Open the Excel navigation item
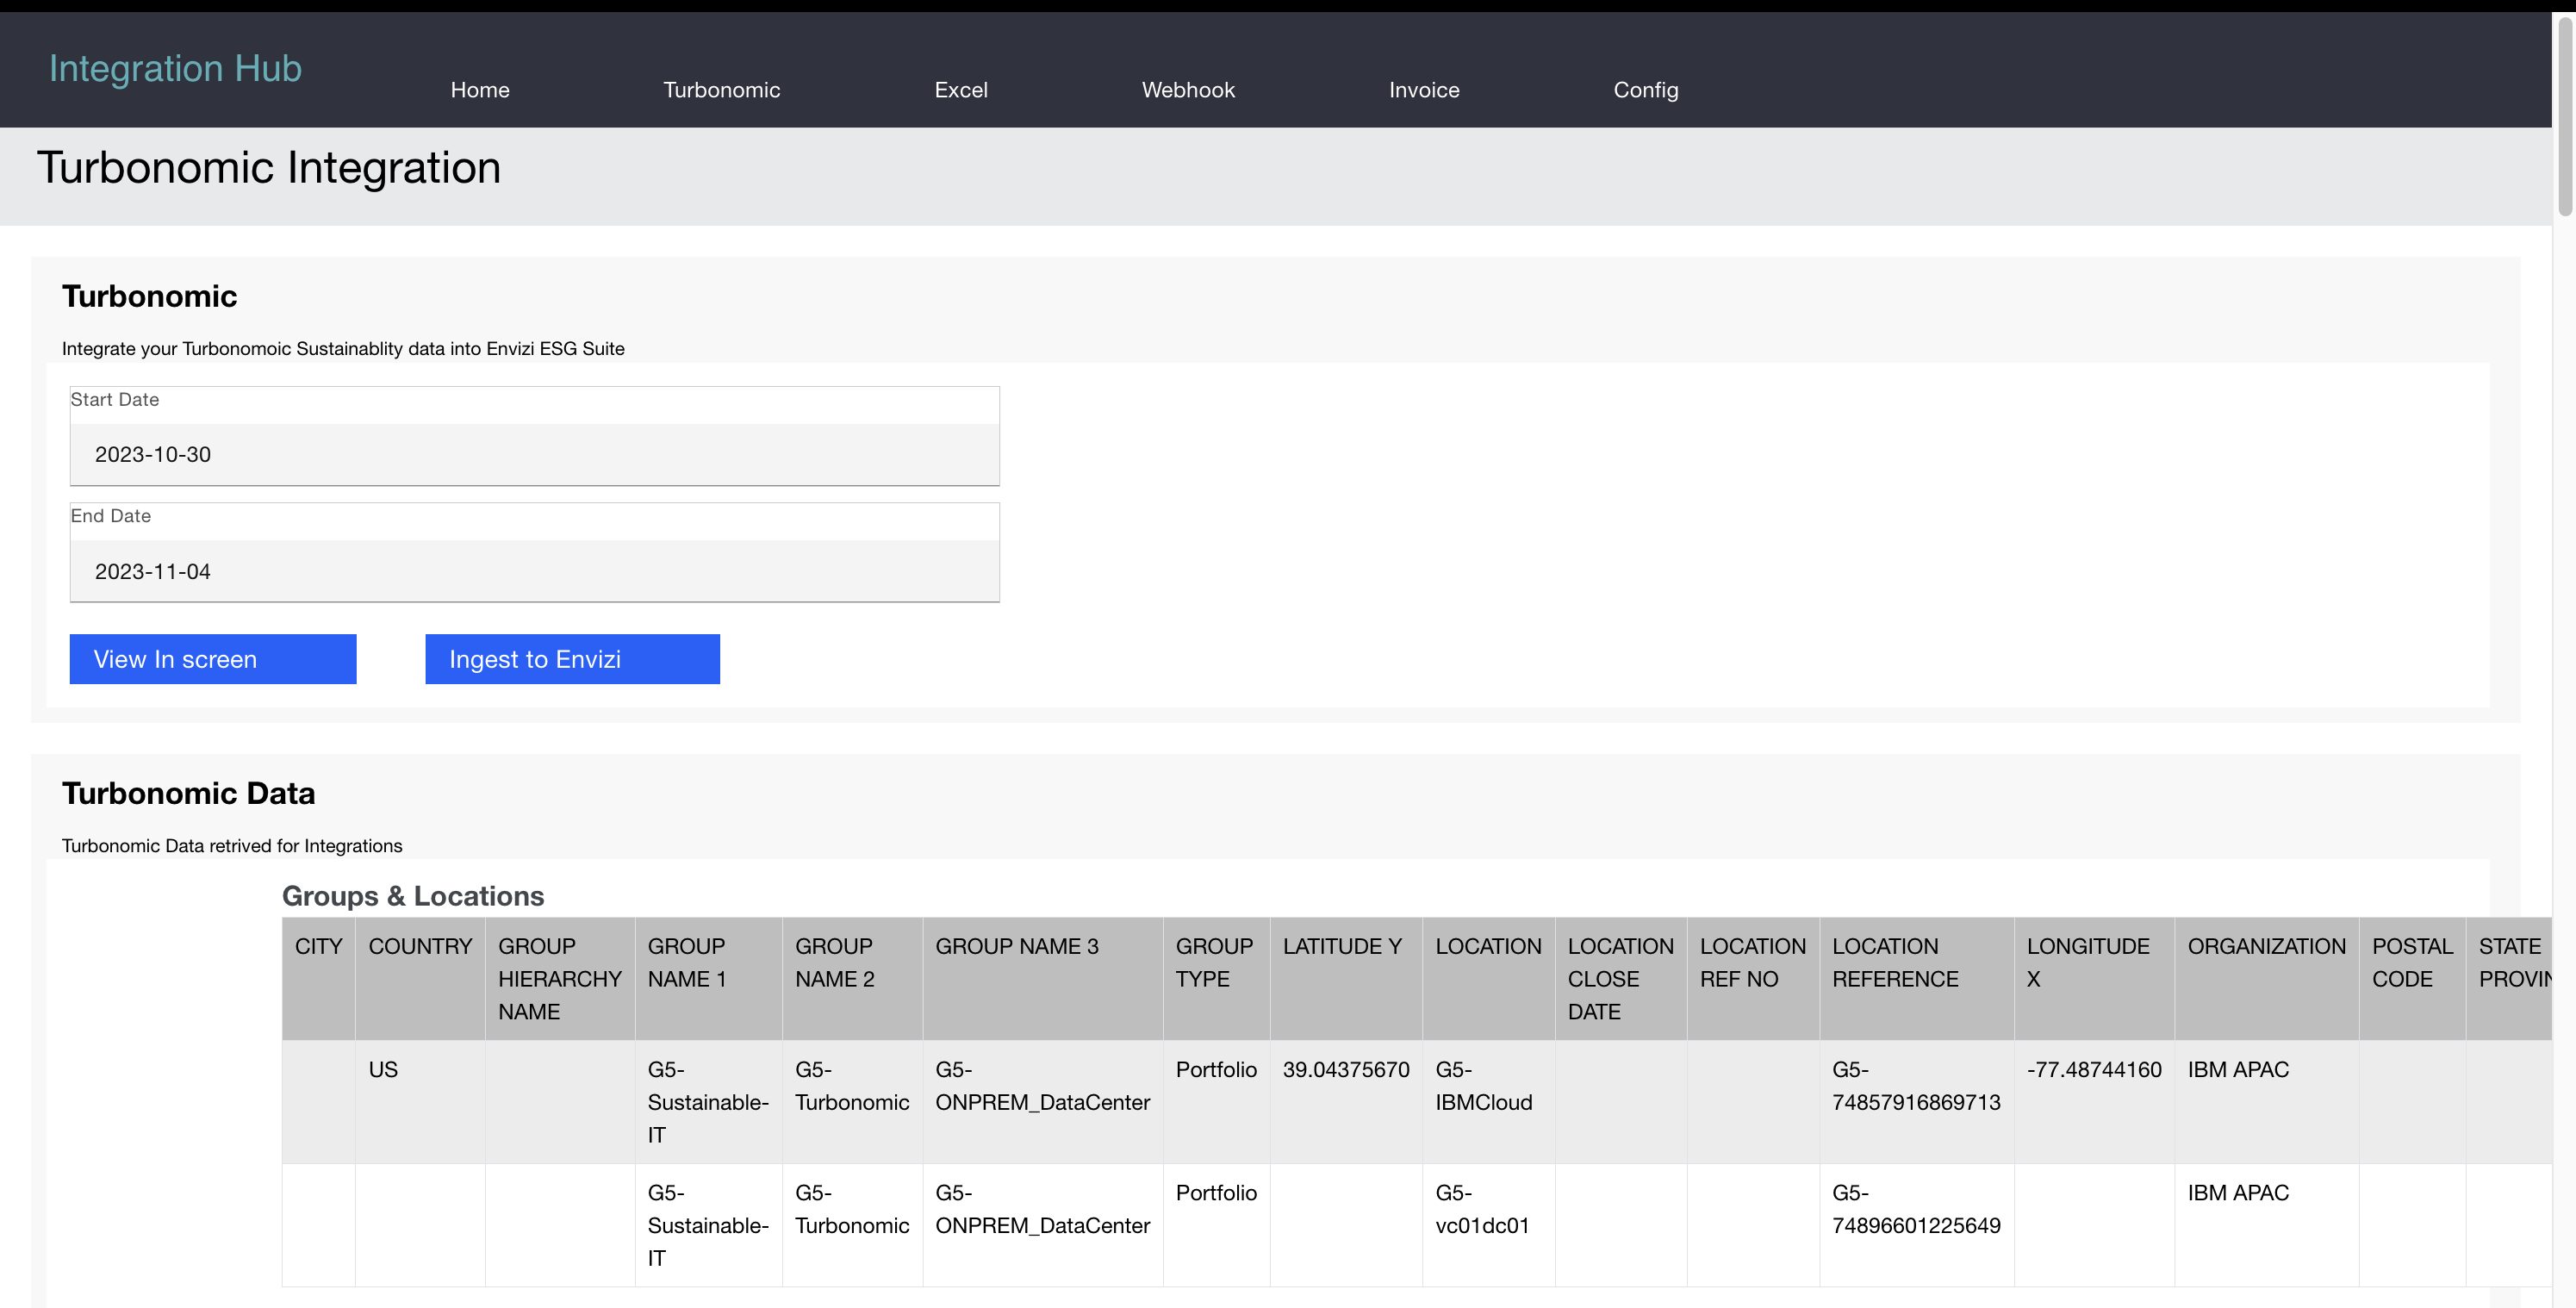Viewport: 2576px width, 1308px height. (960, 90)
